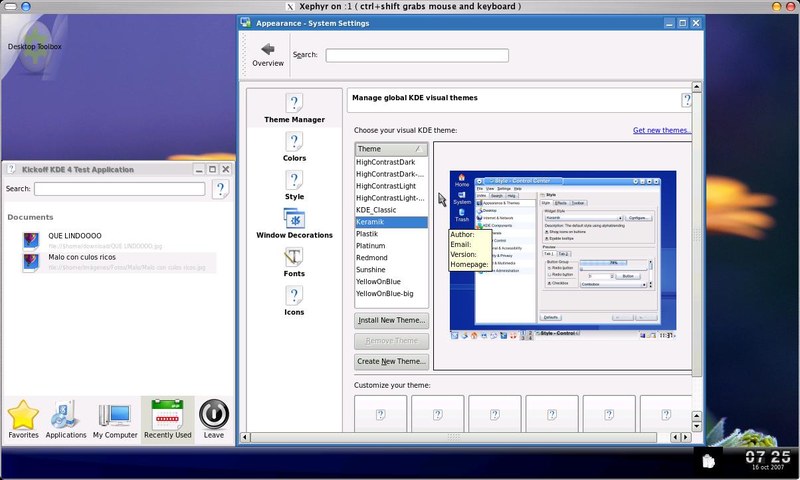Select the Sunshine theme
Screen dimensions: 800x480
point(391,270)
